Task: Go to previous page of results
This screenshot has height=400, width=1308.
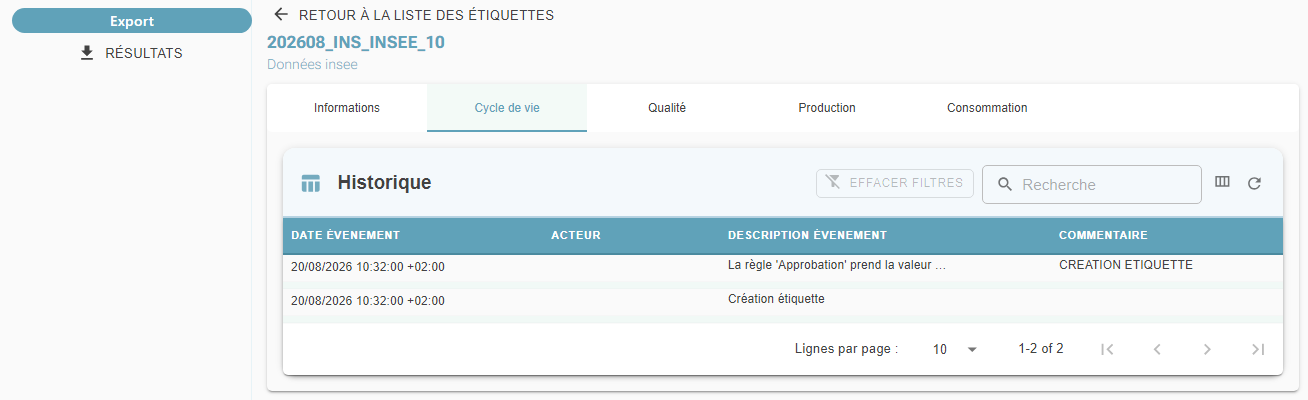Action: pyautogui.click(x=1157, y=349)
